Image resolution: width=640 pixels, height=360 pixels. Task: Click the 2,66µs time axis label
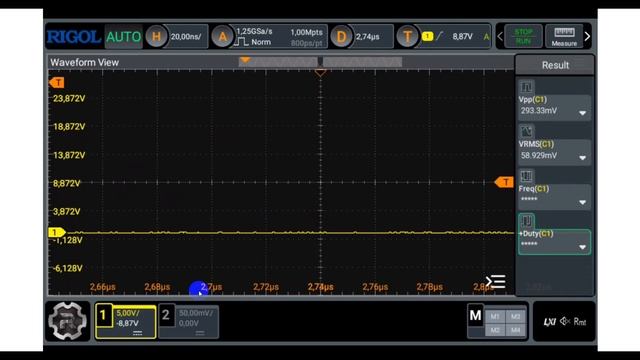[x=102, y=287]
